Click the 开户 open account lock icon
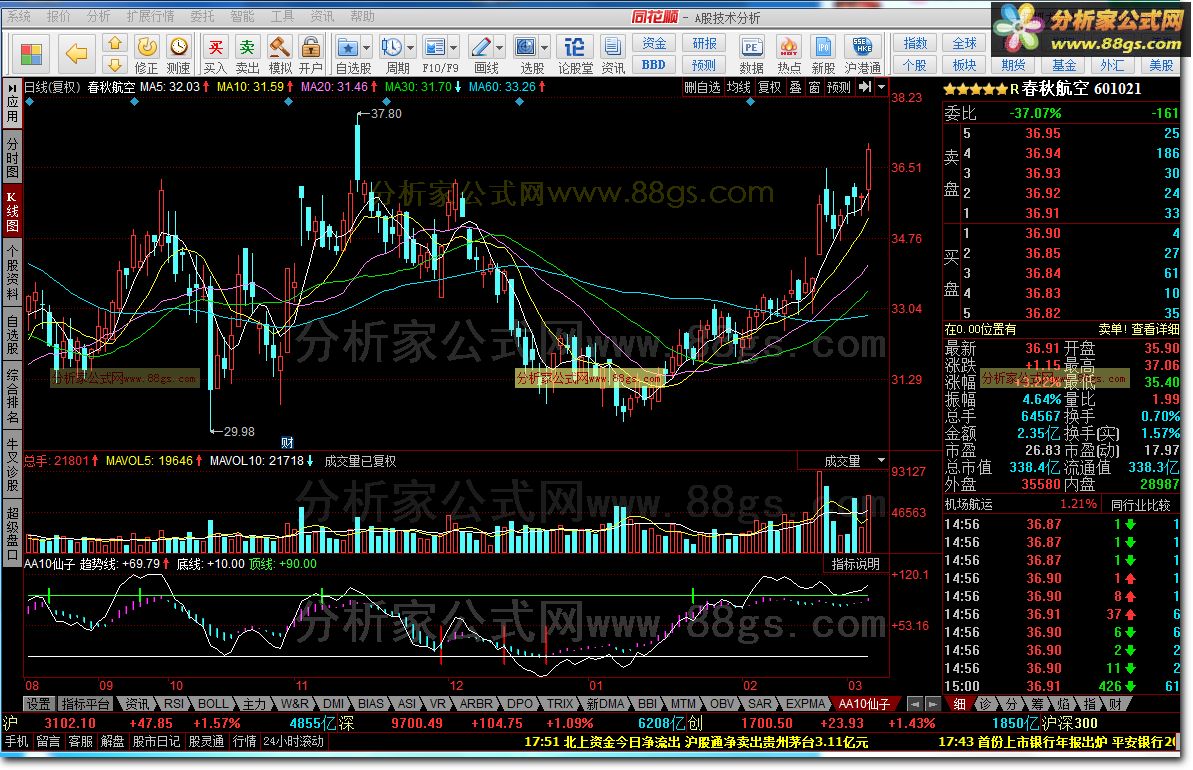The height and width of the screenshot is (770, 1193). click(x=310, y=47)
